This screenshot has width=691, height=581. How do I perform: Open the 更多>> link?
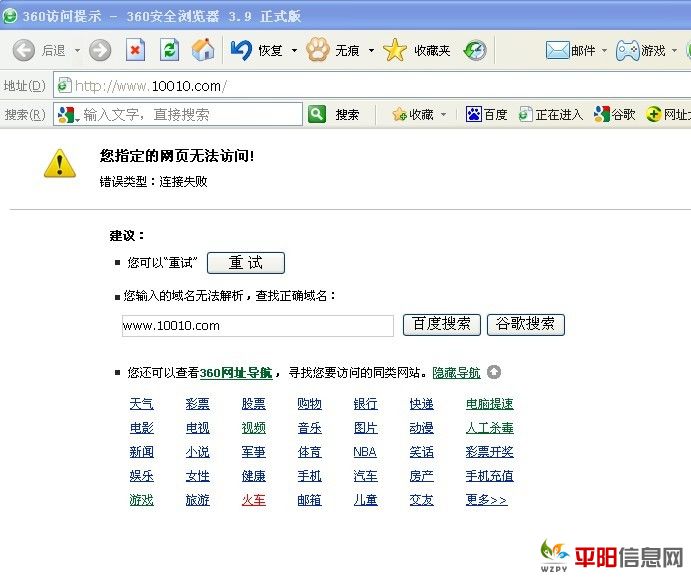click(x=487, y=500)
